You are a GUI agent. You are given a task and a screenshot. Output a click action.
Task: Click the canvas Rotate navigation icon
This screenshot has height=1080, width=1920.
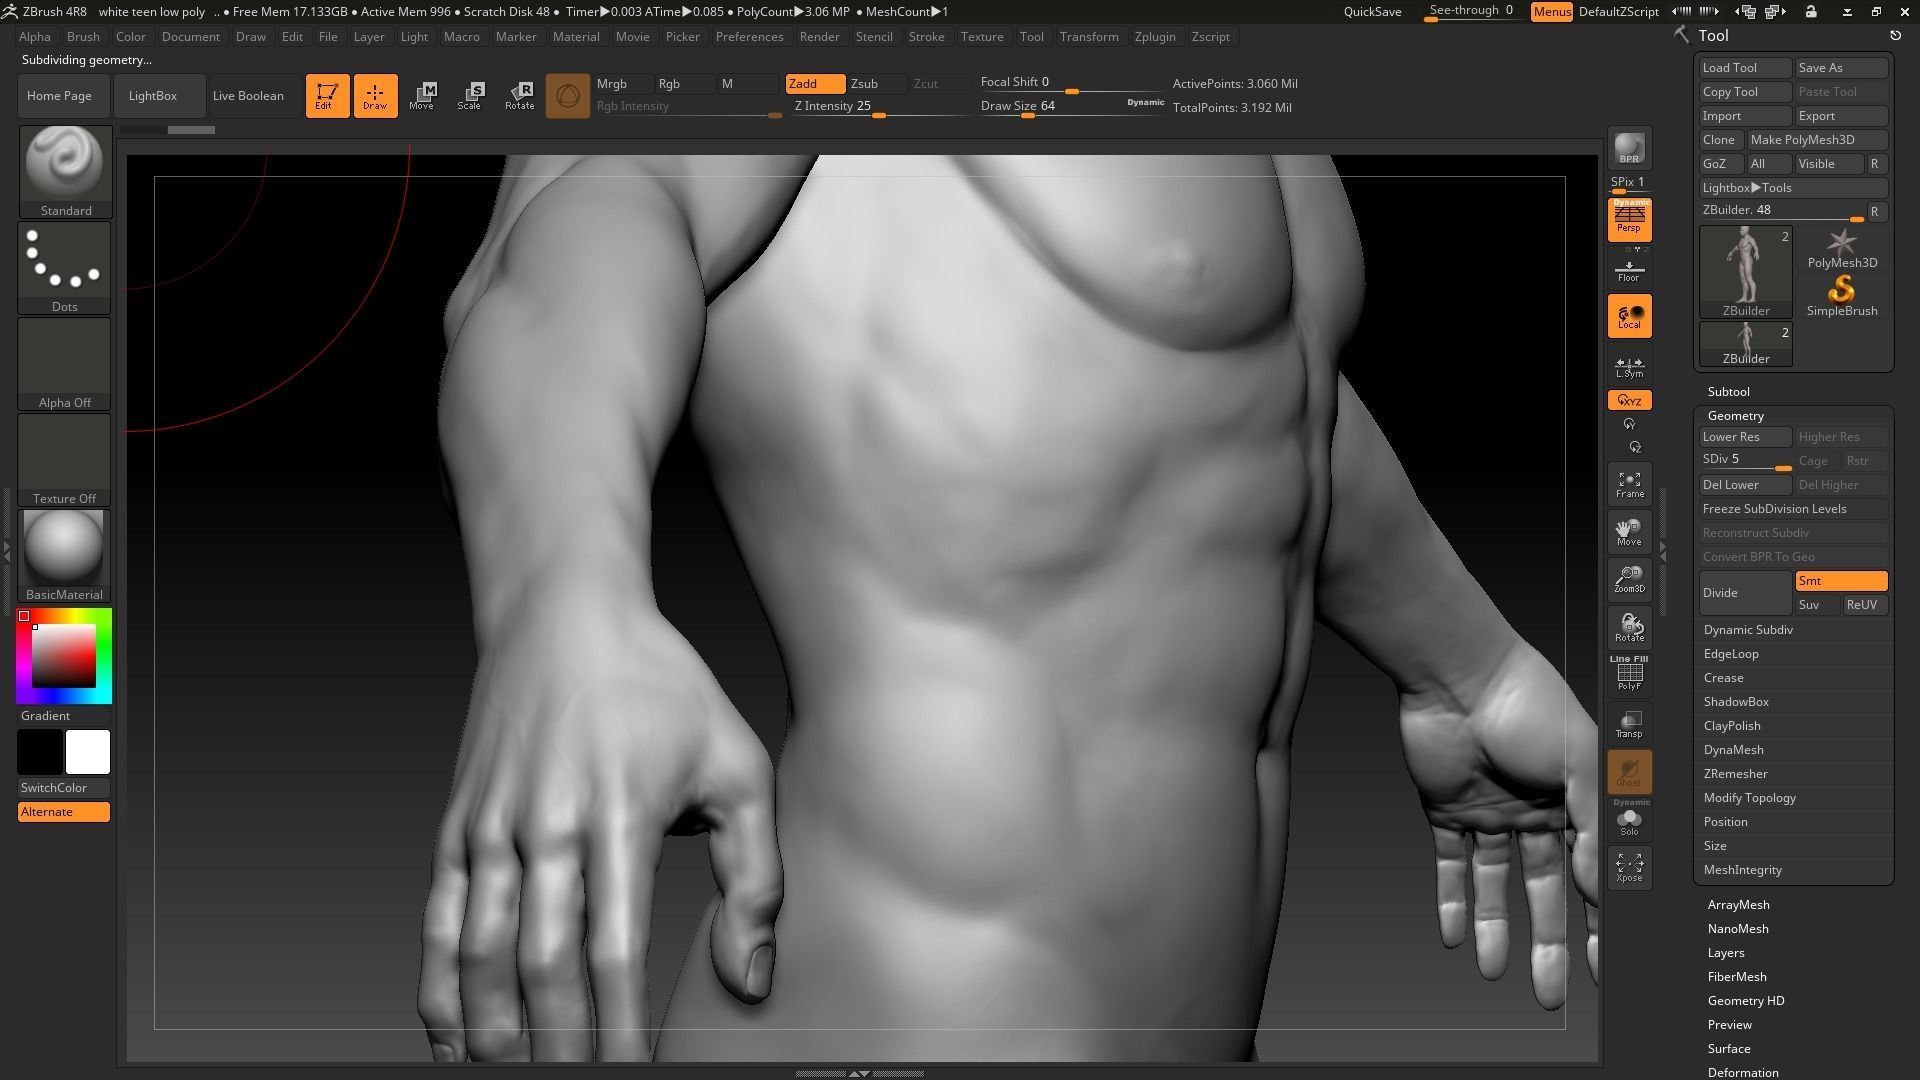[1629, 628]
